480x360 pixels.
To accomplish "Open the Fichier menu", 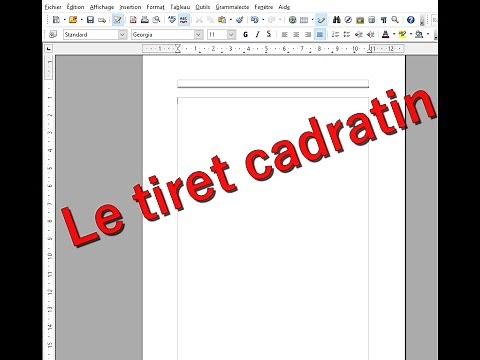I will point(53,7).
